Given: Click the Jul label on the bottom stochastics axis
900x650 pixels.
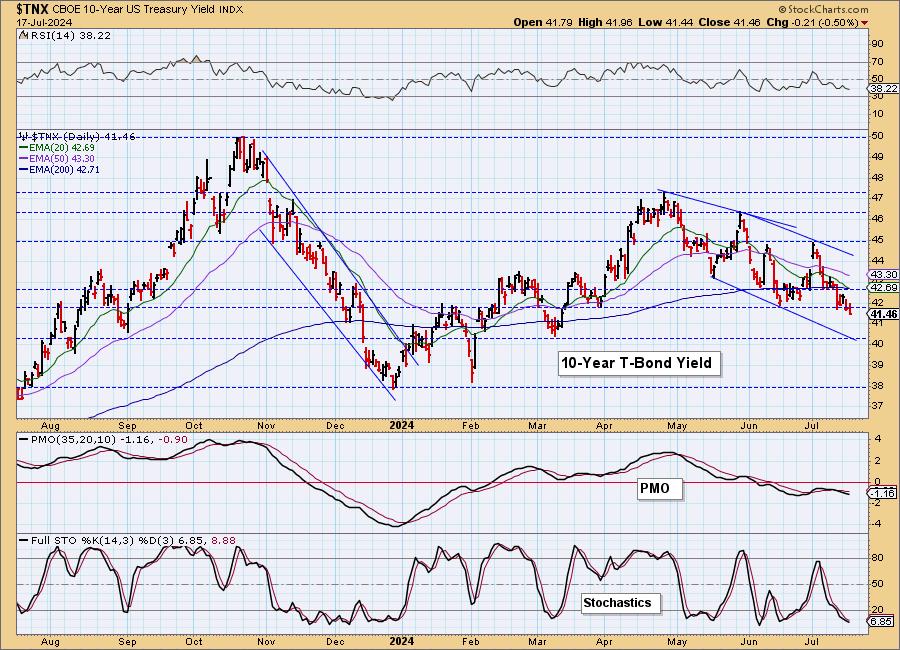Looking at the screenshot, I should pos(811,641).
